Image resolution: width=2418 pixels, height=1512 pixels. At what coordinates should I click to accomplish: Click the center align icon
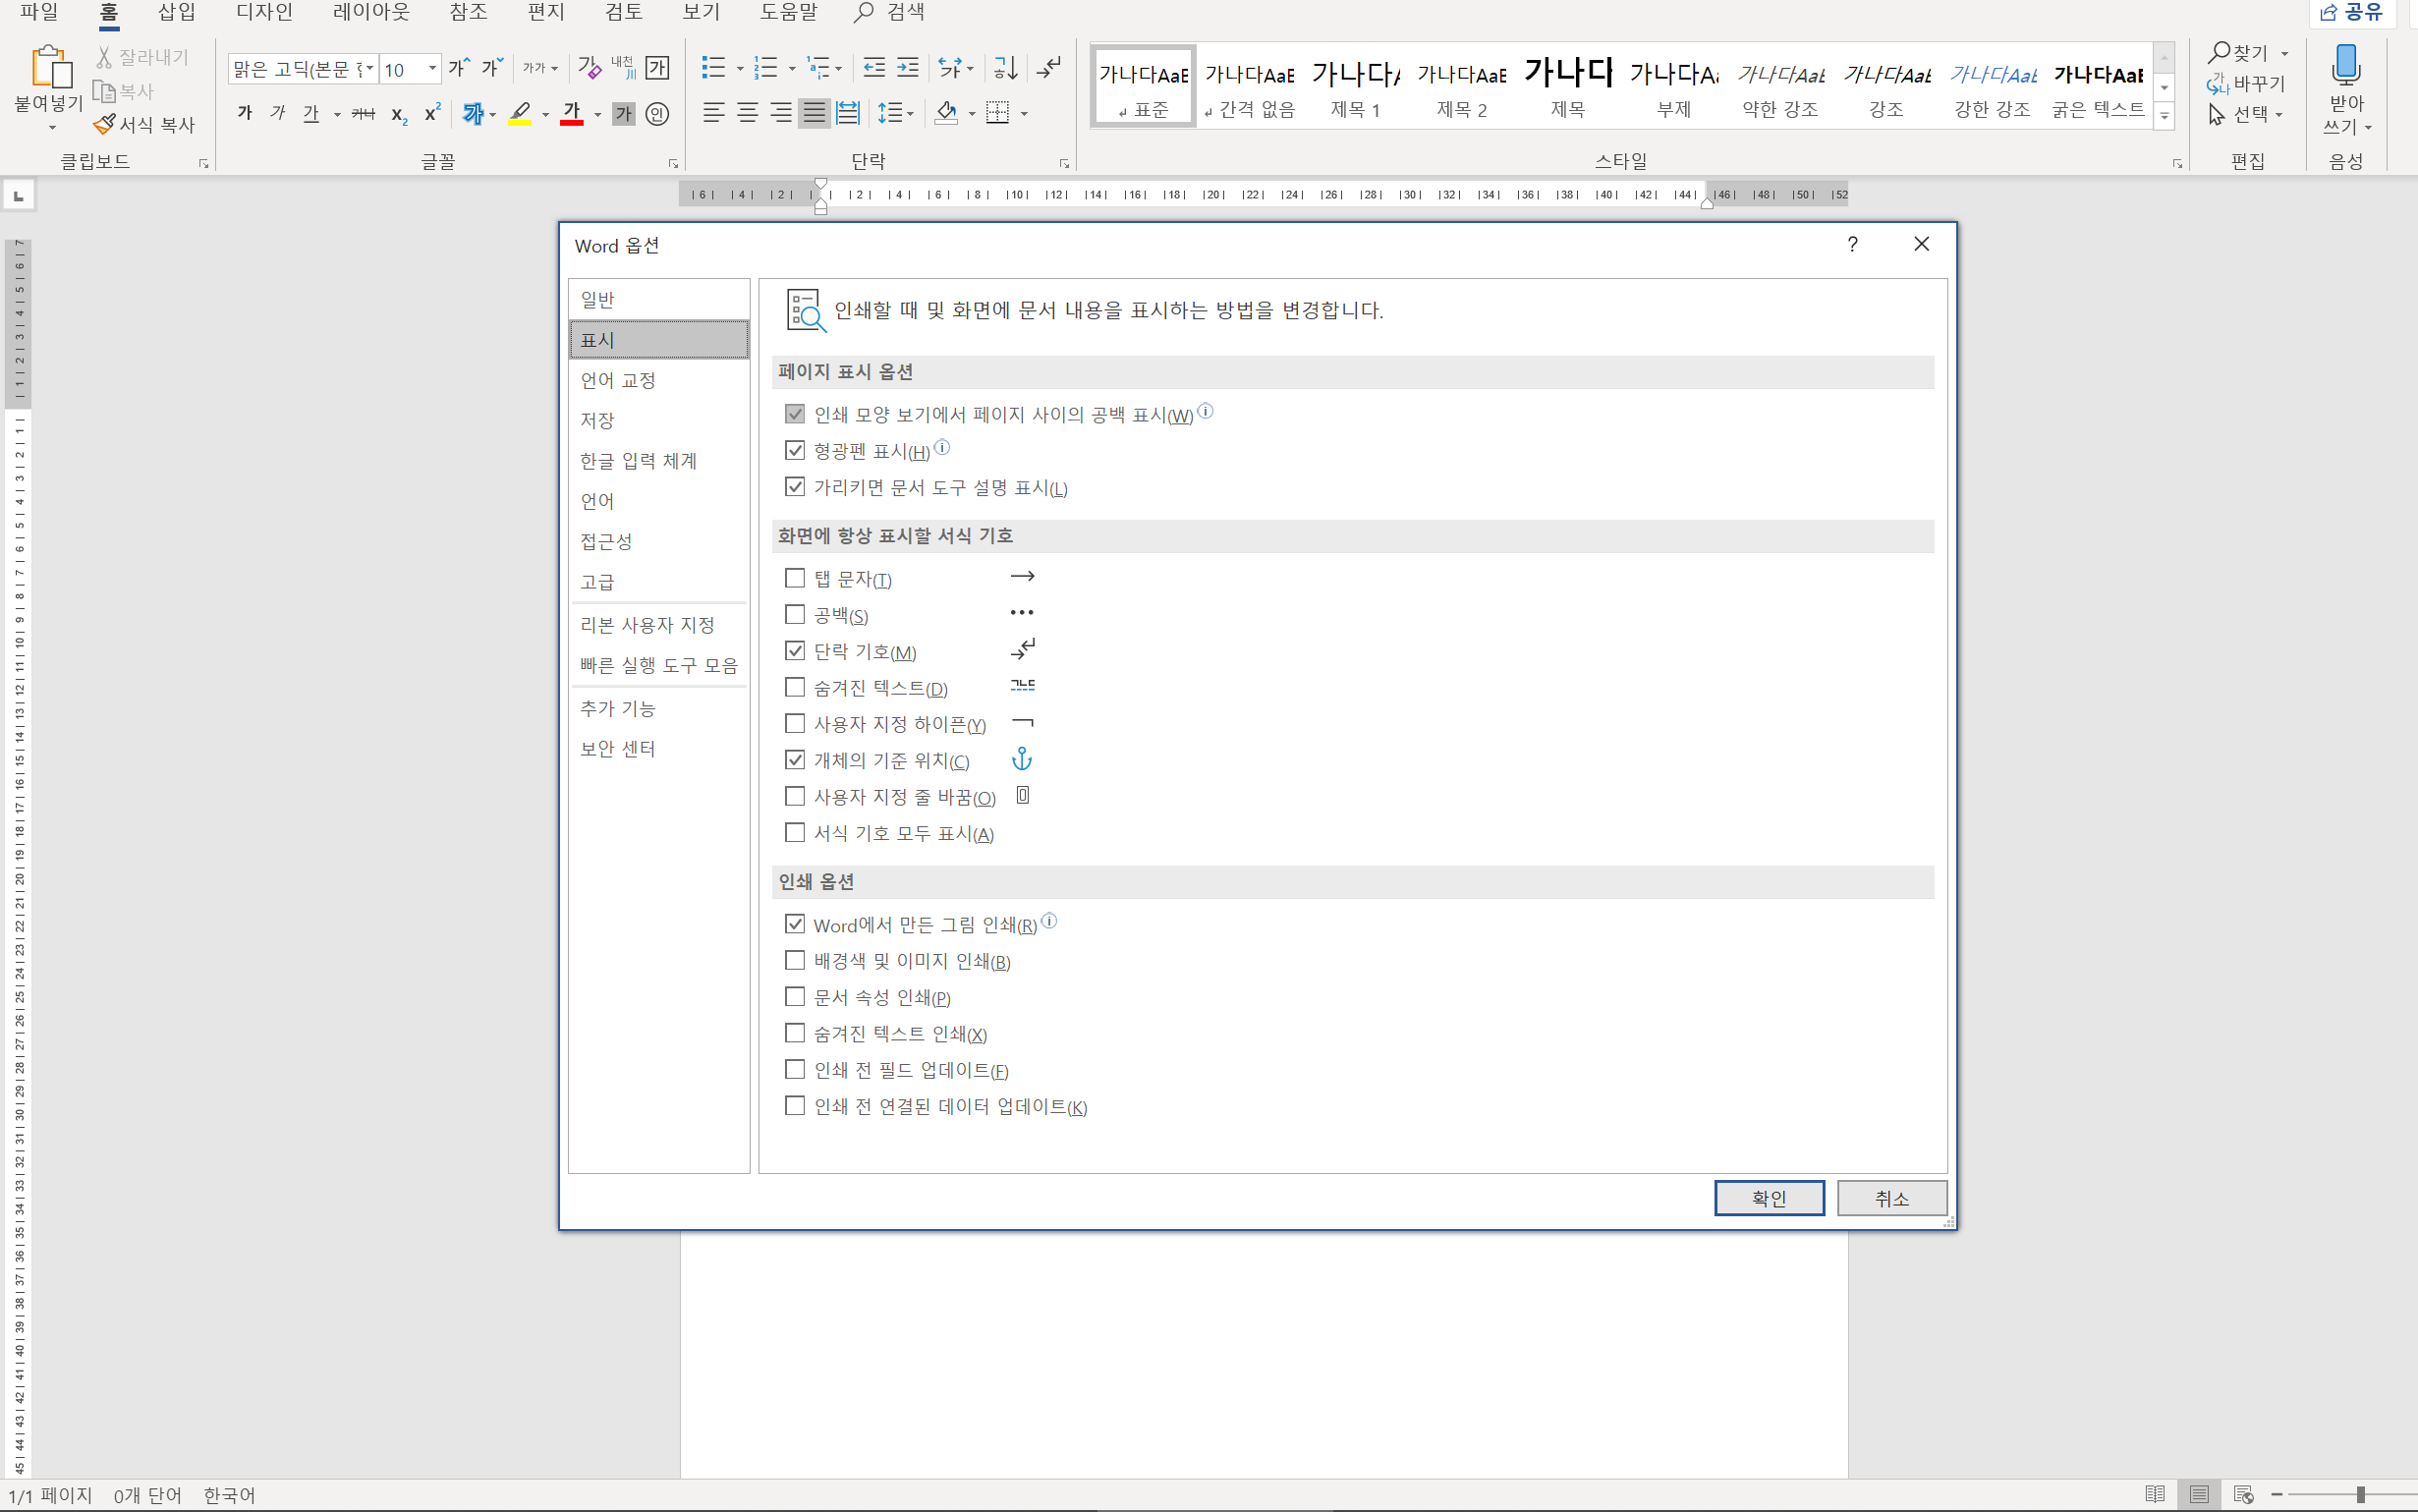[747, 113]
